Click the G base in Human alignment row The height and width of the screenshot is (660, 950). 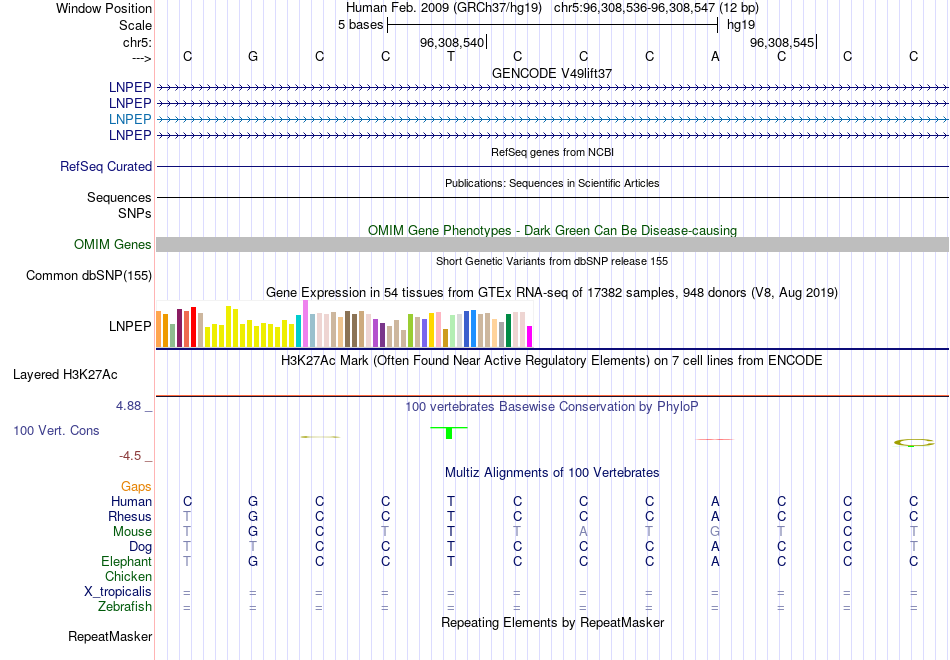point(253,502)
